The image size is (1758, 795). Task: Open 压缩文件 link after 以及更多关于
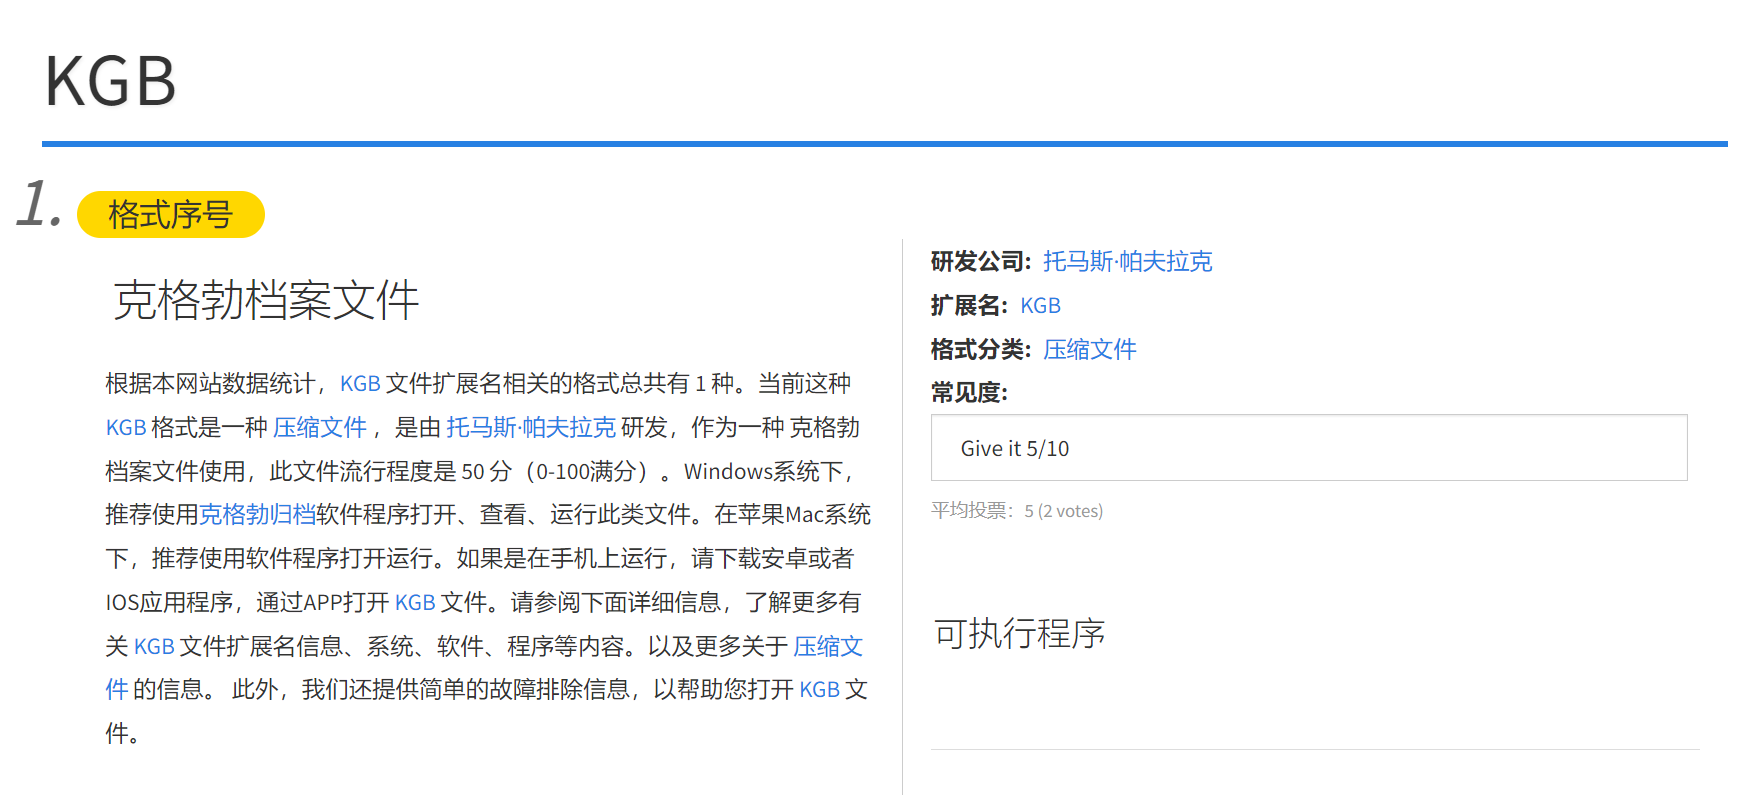click(827, 647)
